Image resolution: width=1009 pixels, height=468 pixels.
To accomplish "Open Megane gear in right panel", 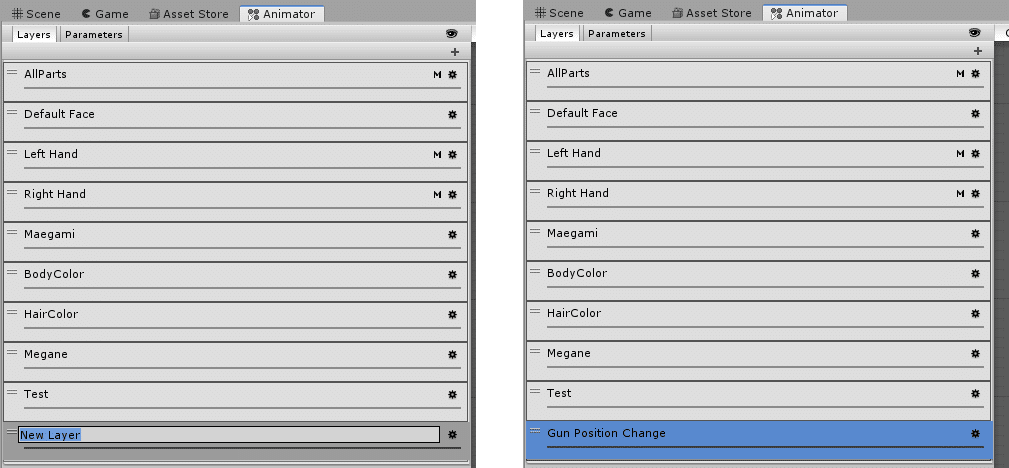I will point(976,353).
